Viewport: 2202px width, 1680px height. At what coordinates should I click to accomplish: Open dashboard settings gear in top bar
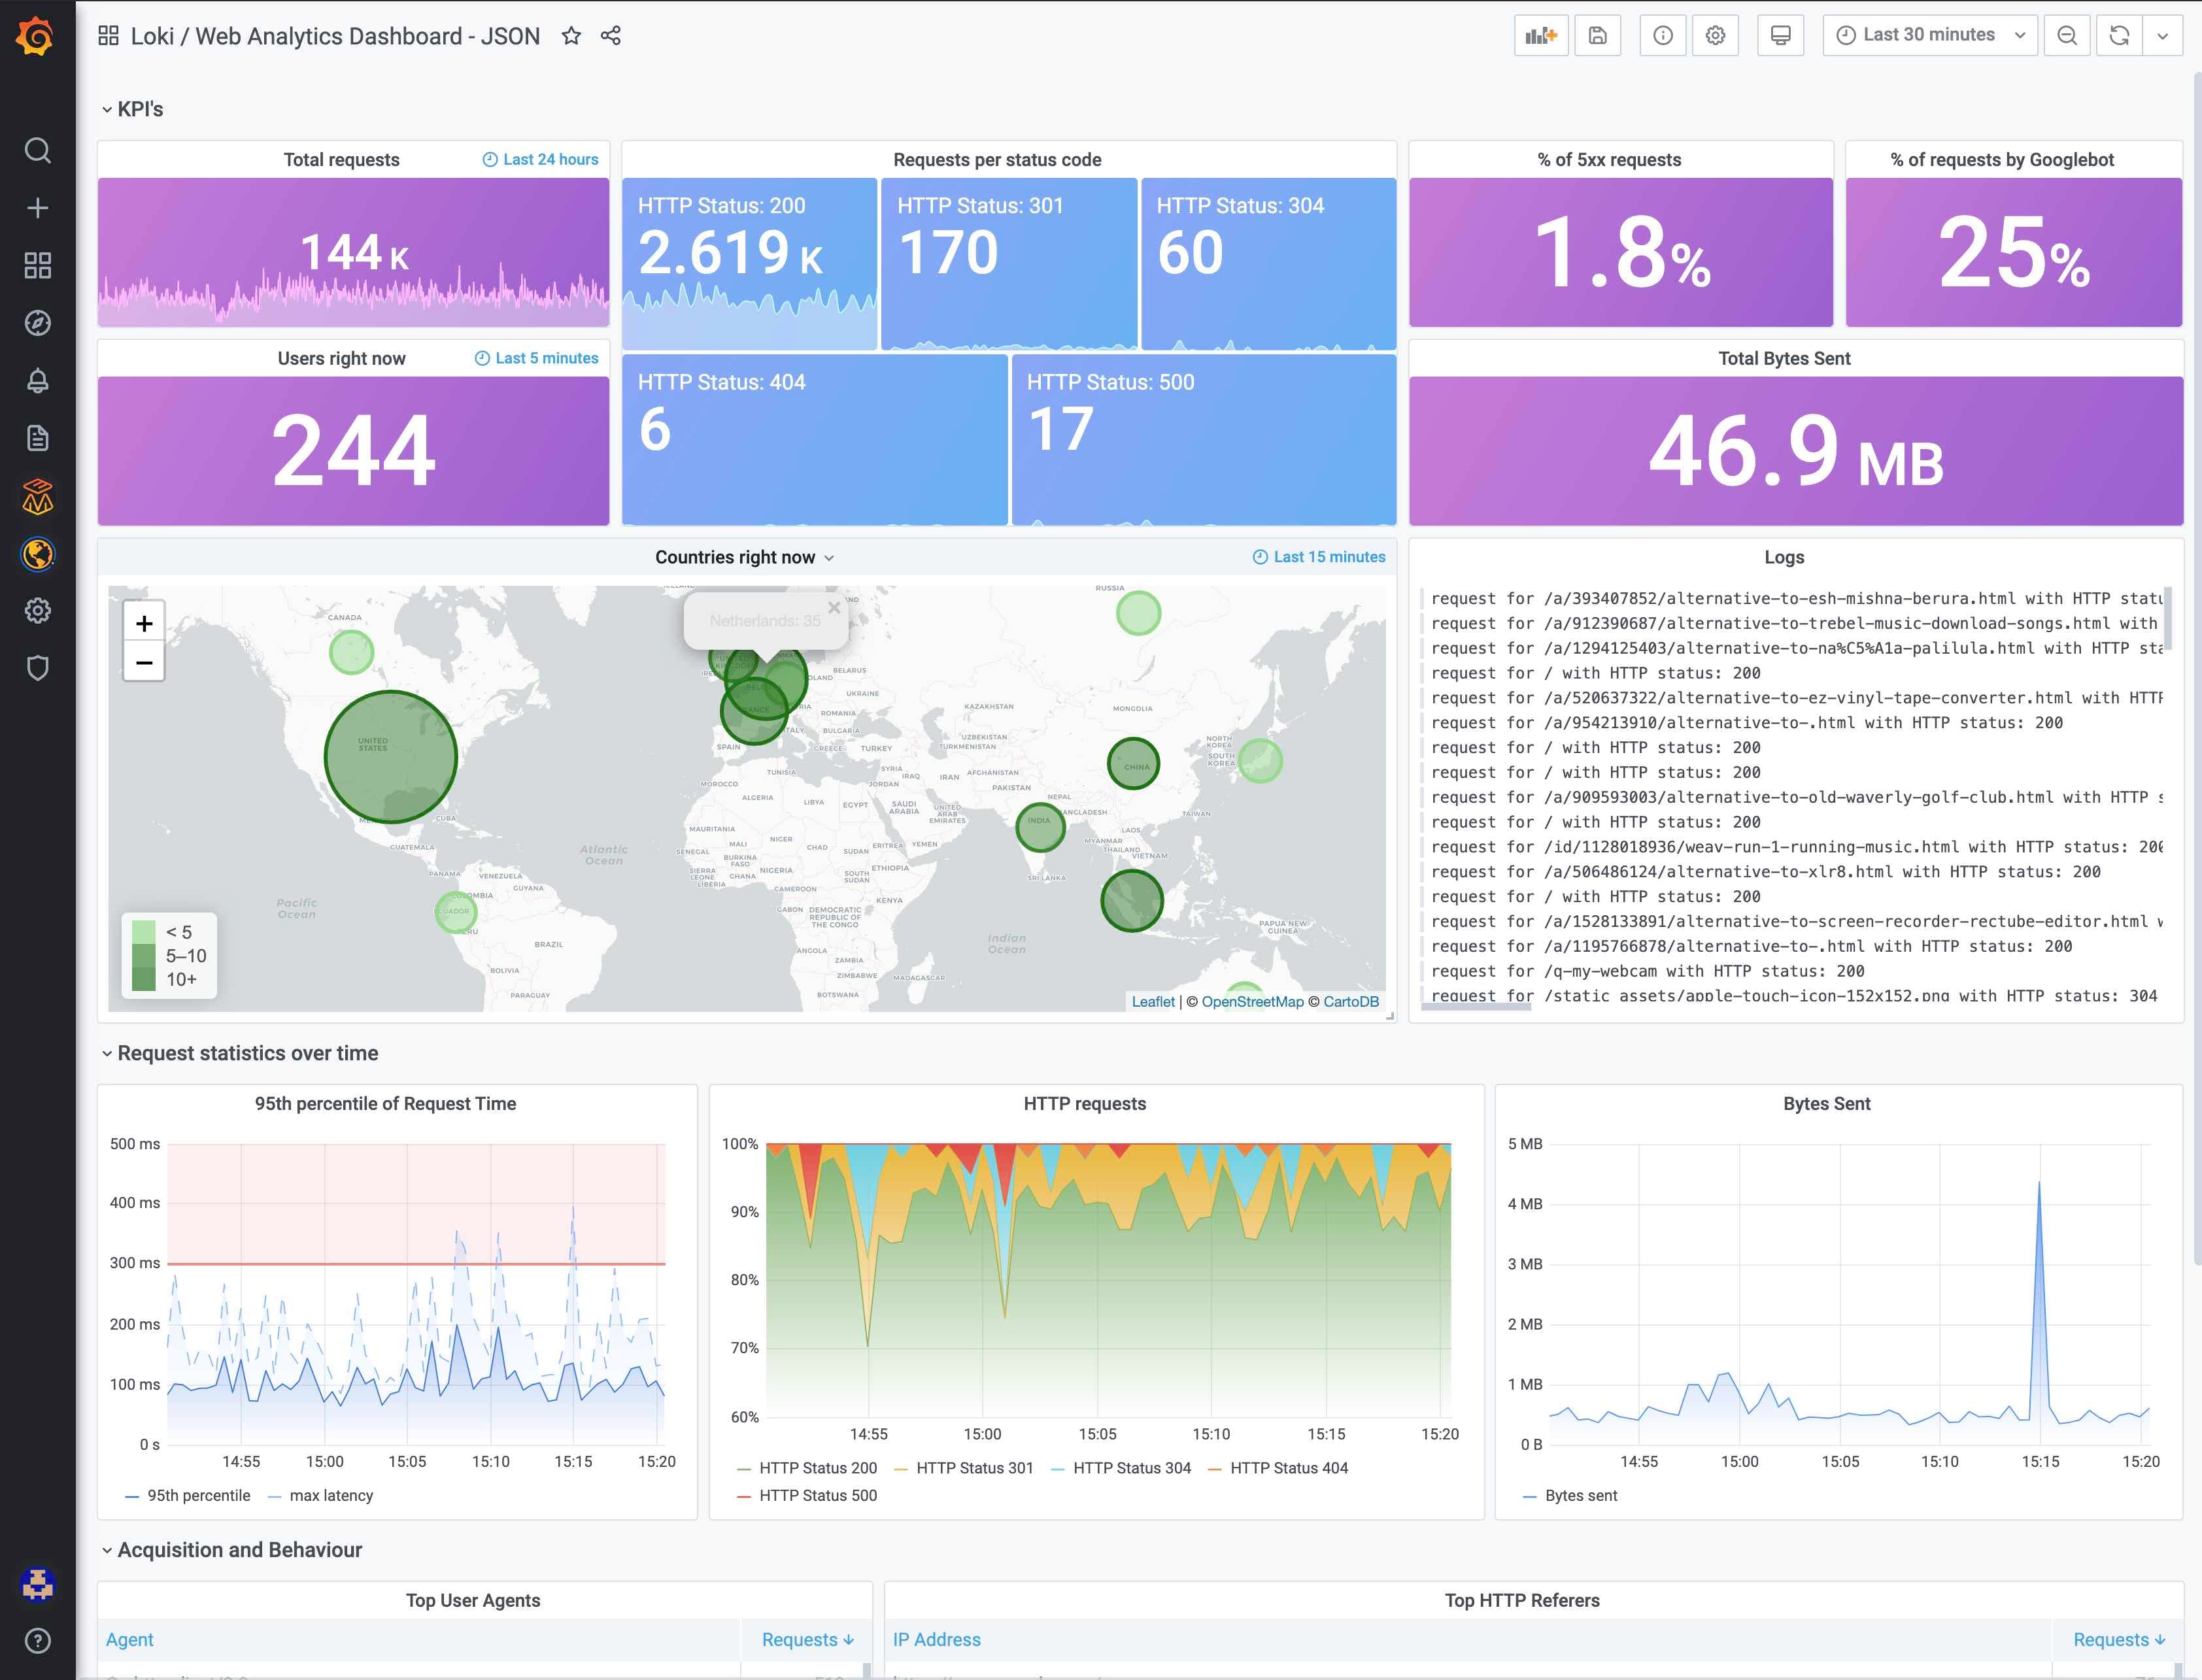click(x=1715, y=36)
